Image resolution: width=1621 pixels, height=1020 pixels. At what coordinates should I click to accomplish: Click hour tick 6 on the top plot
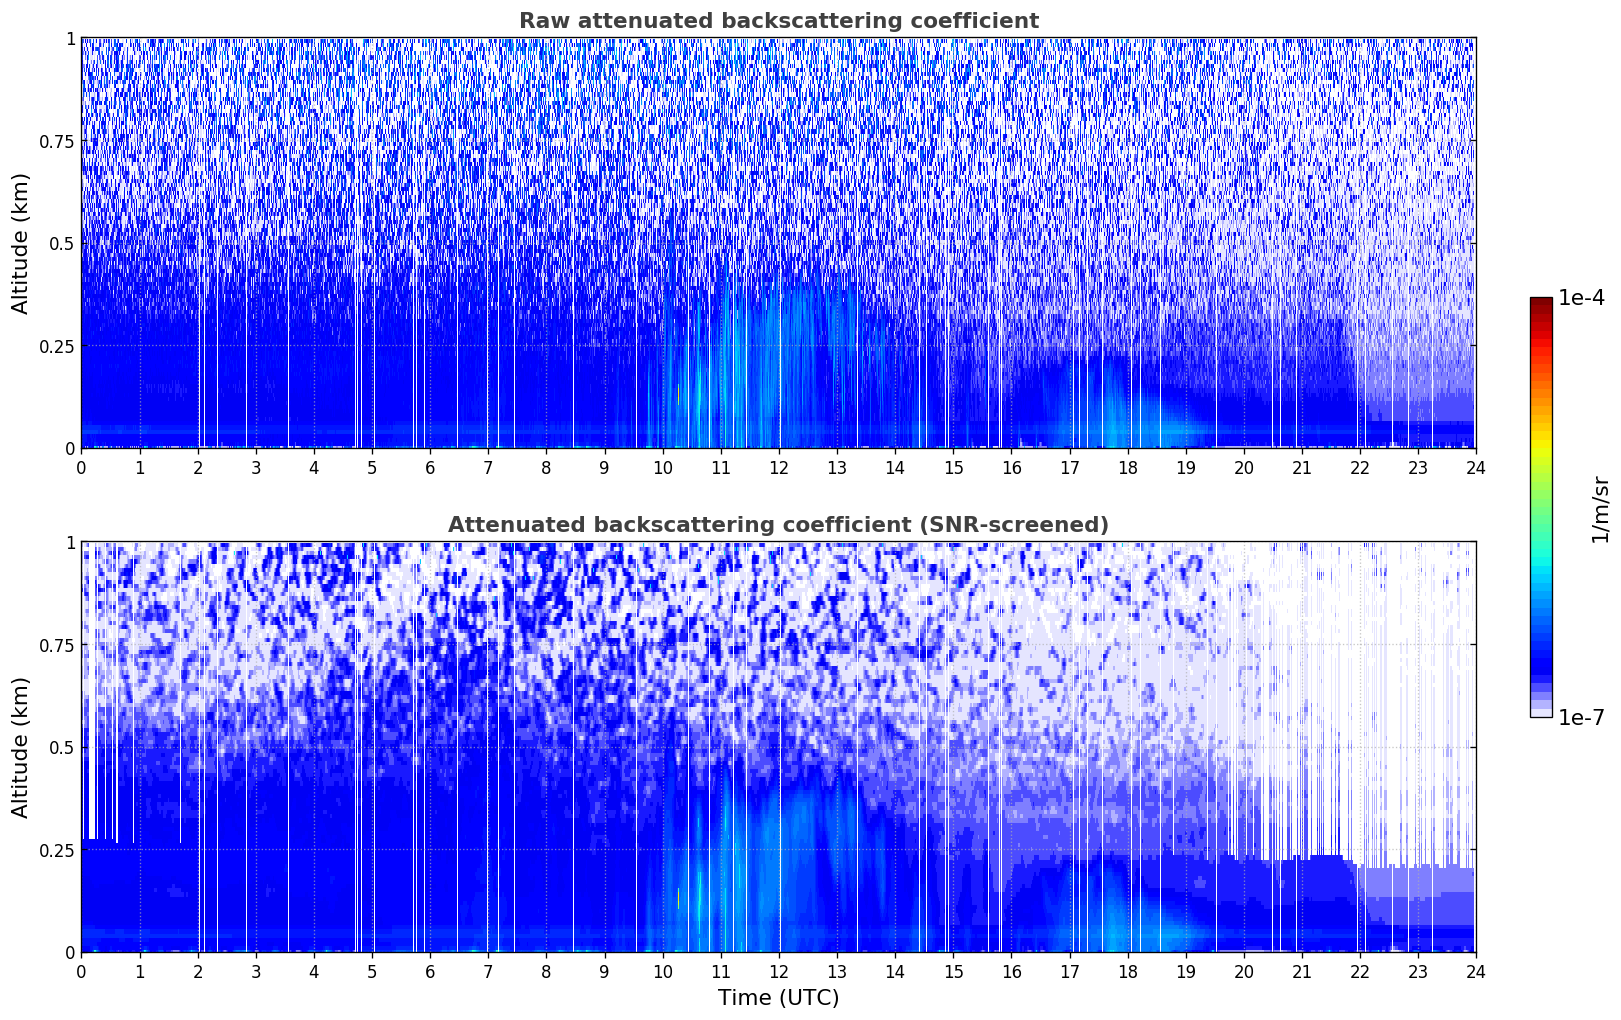click(430, 467)
